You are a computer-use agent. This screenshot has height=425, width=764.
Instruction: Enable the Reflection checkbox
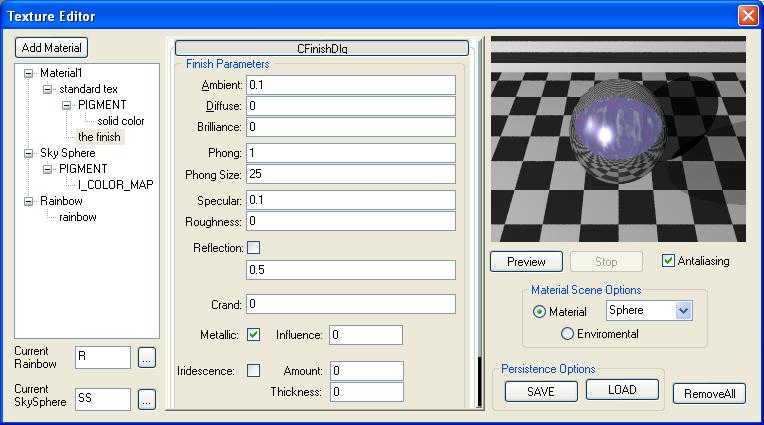click(x=253, y=247)
